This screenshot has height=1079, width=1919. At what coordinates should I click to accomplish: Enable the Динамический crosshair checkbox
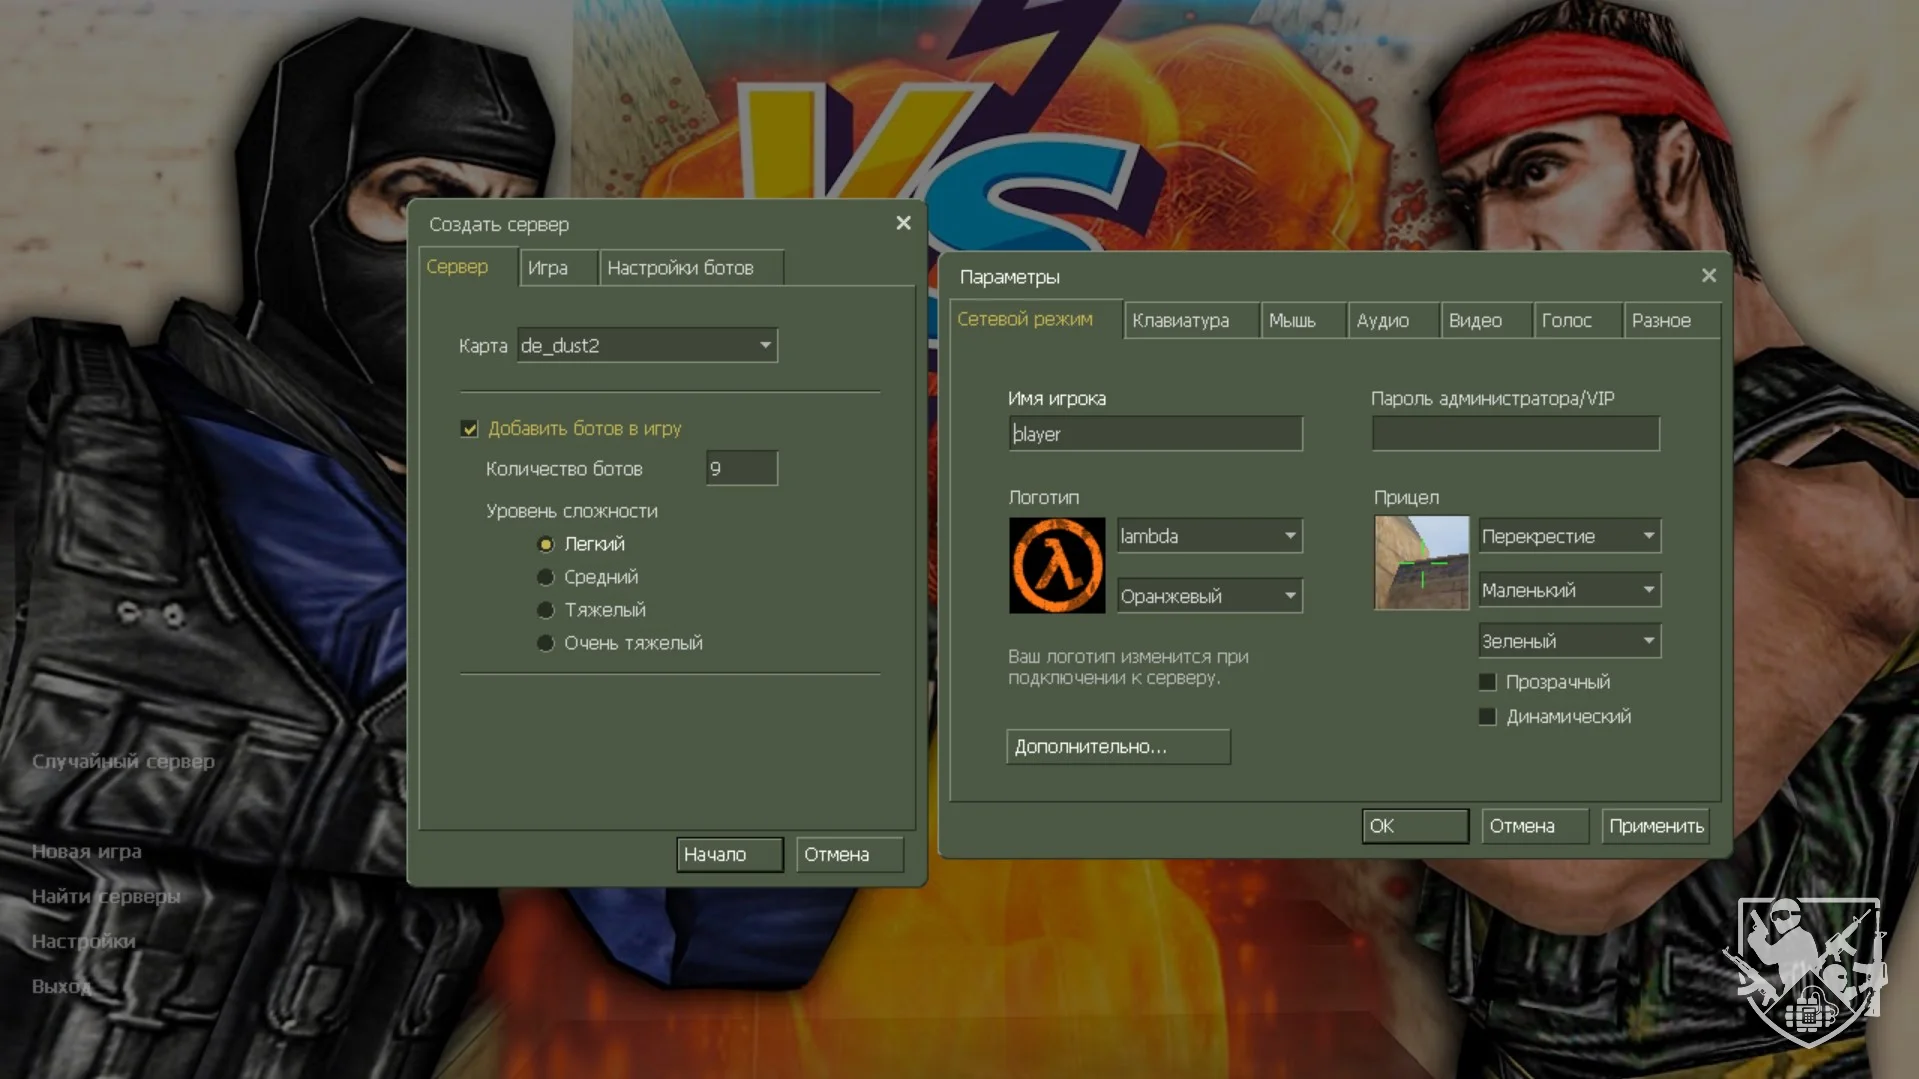pyautogui.click(x=1487, y=717)
